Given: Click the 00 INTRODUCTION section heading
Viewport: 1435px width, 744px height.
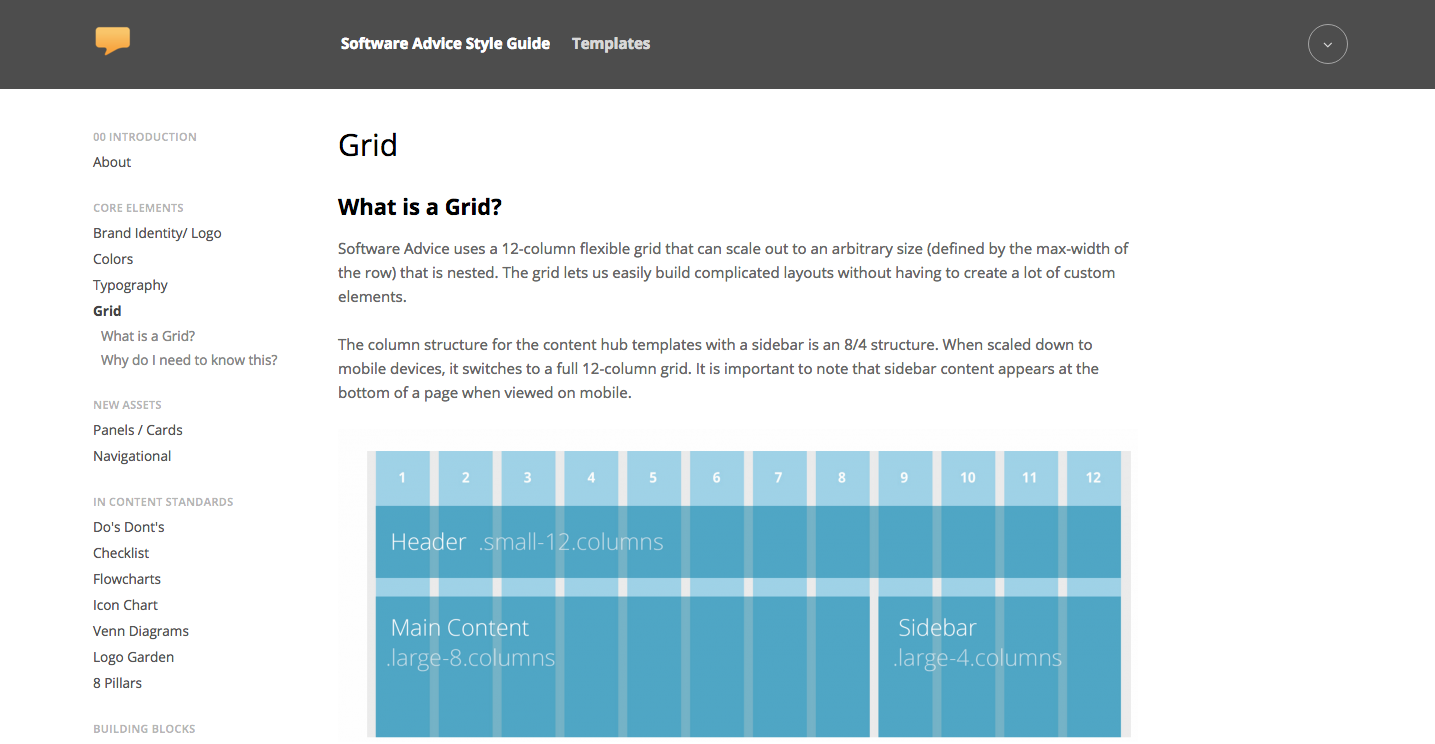Looking at the screenshot, I should coord(145,137).
